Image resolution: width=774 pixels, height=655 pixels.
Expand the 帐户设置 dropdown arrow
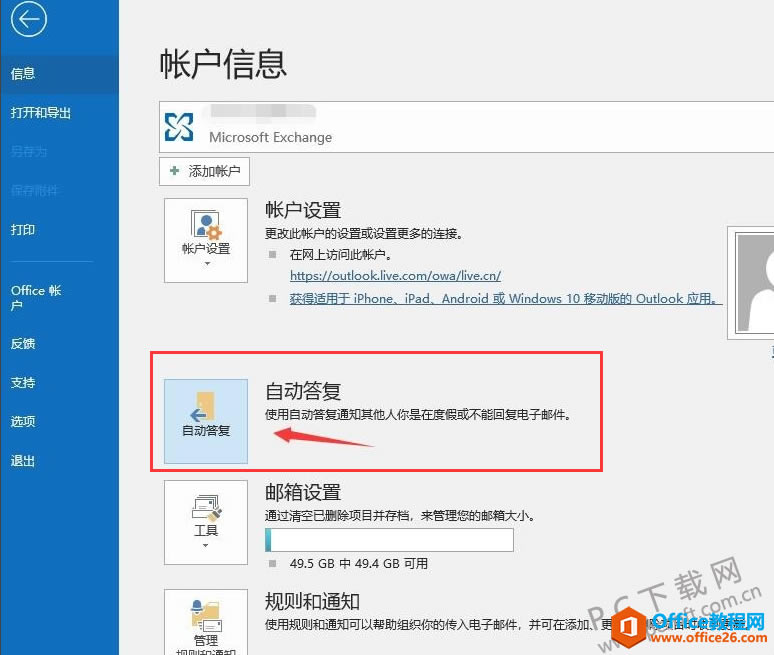[x=207, y=264]
